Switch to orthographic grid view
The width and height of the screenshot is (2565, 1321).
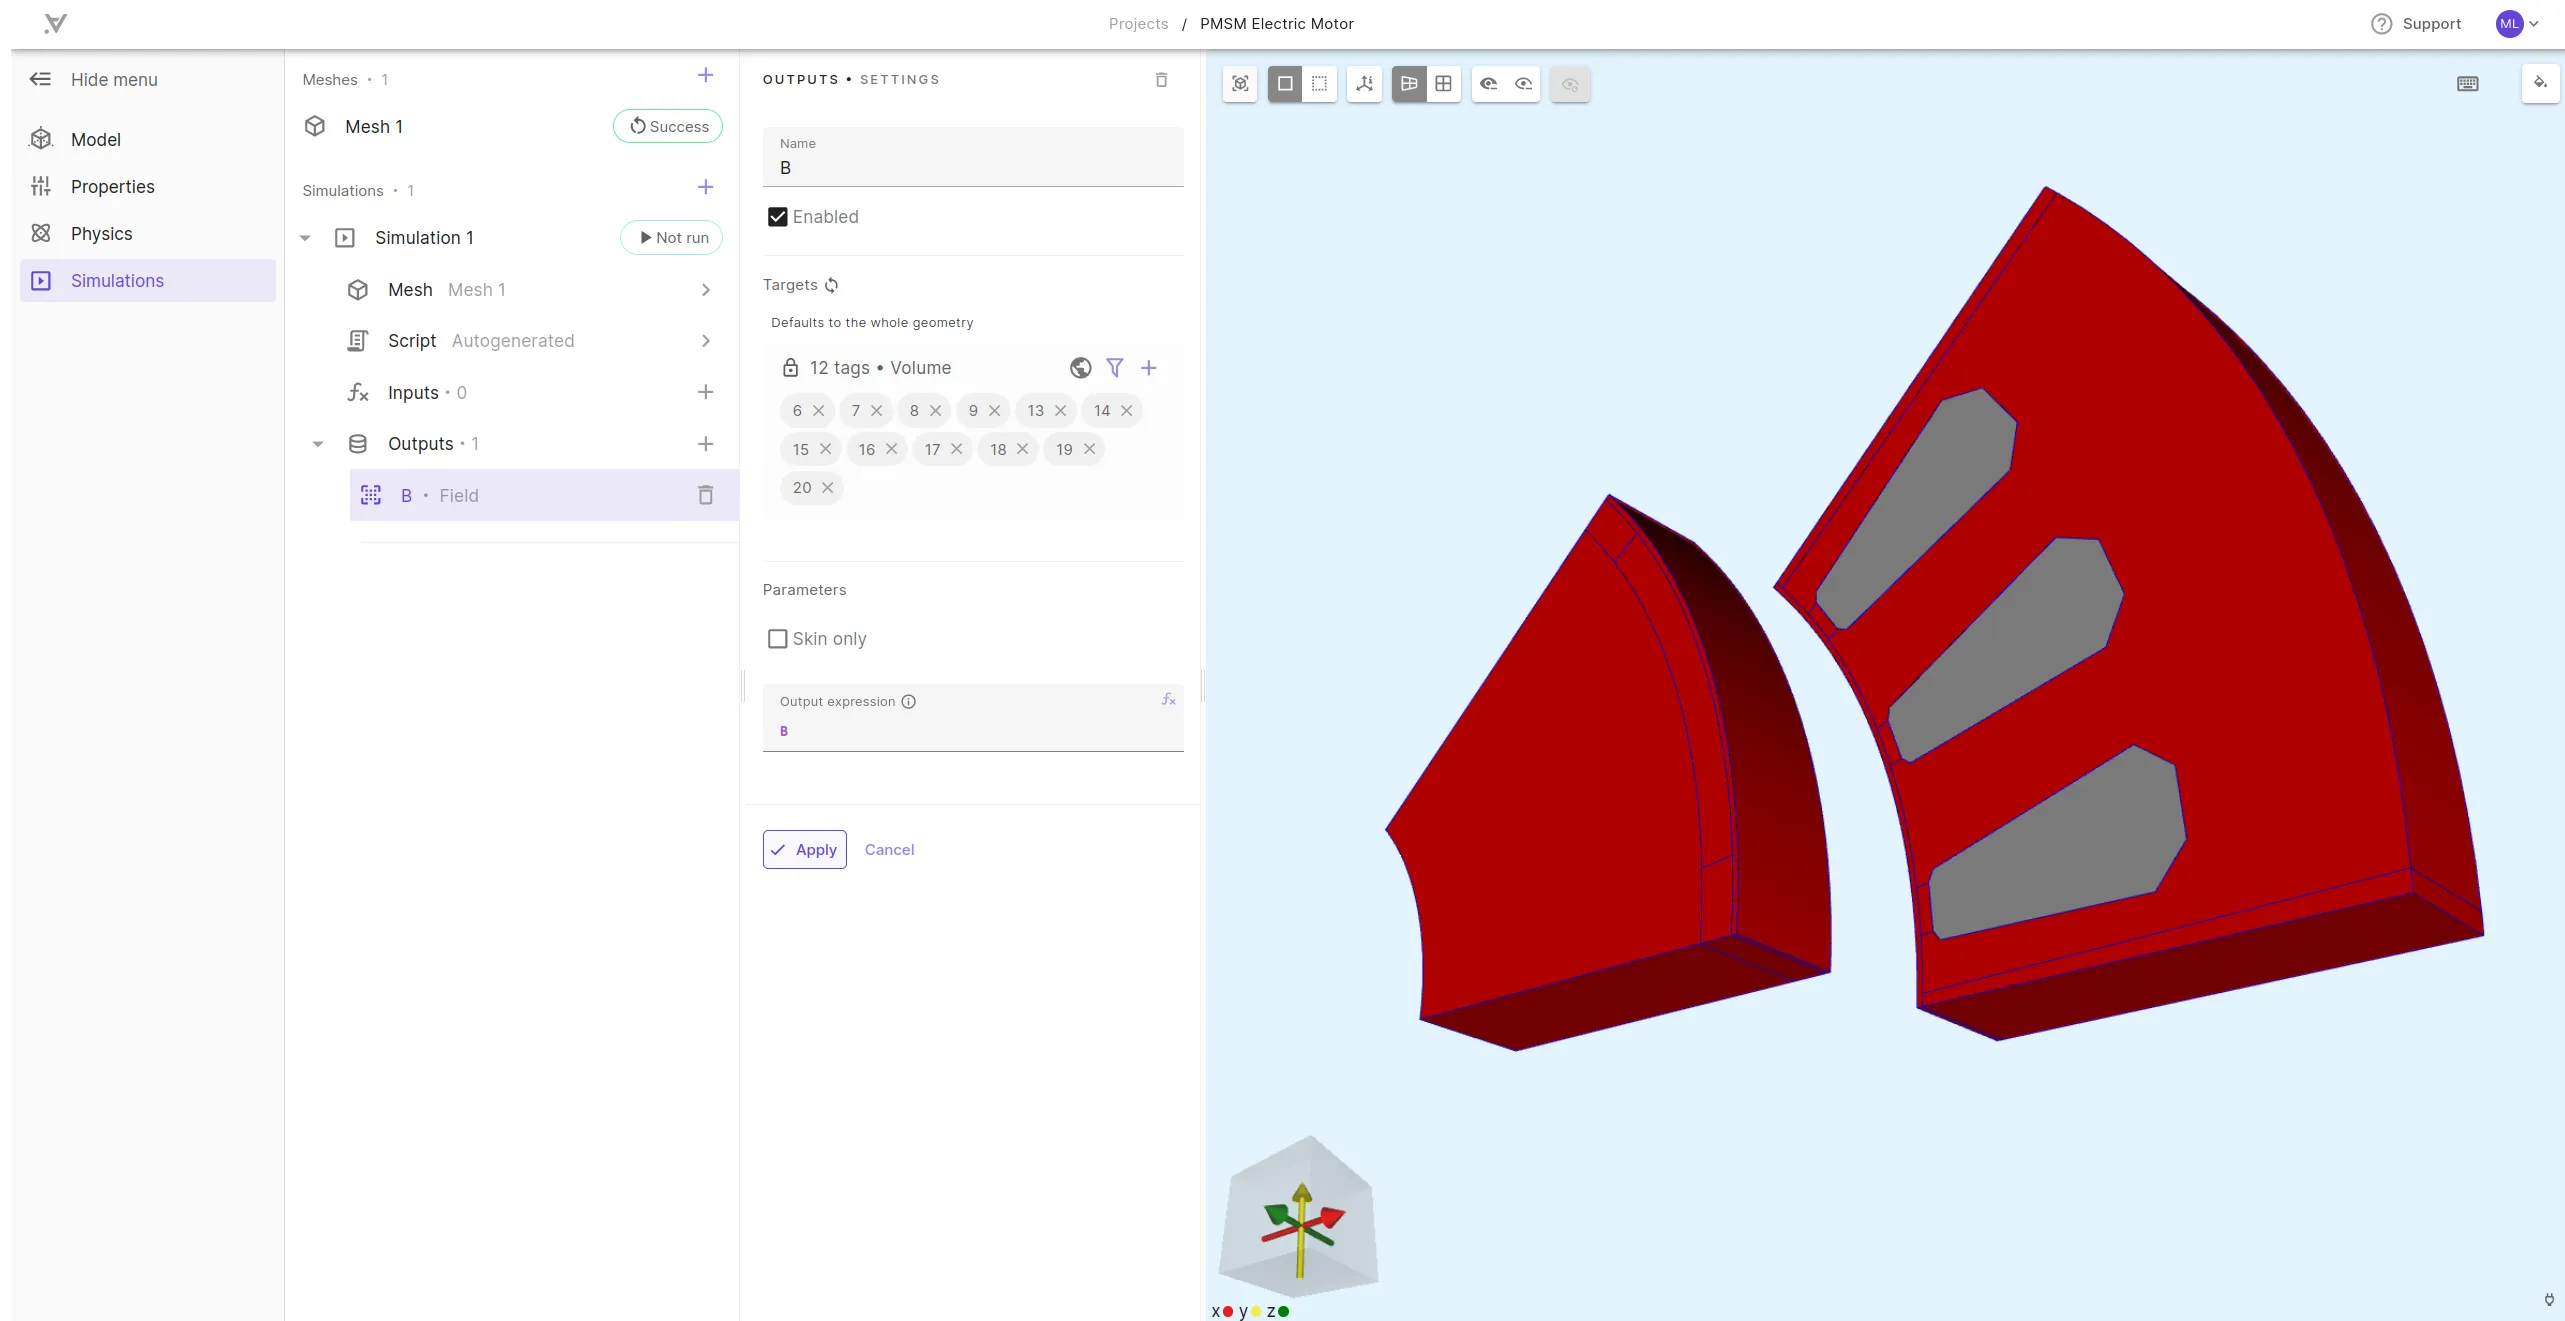pyautogui.click(x=1443, y=84)
